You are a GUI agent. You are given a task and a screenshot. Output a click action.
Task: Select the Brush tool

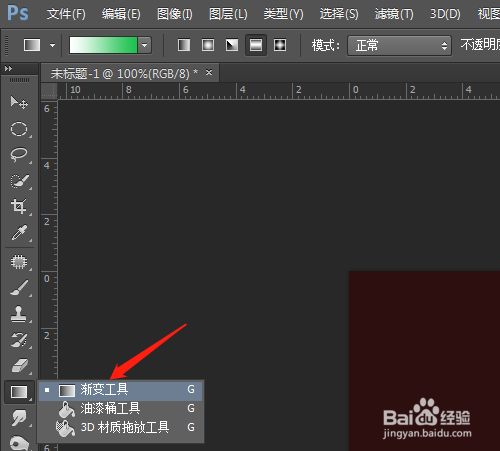[x=19, y=288]
